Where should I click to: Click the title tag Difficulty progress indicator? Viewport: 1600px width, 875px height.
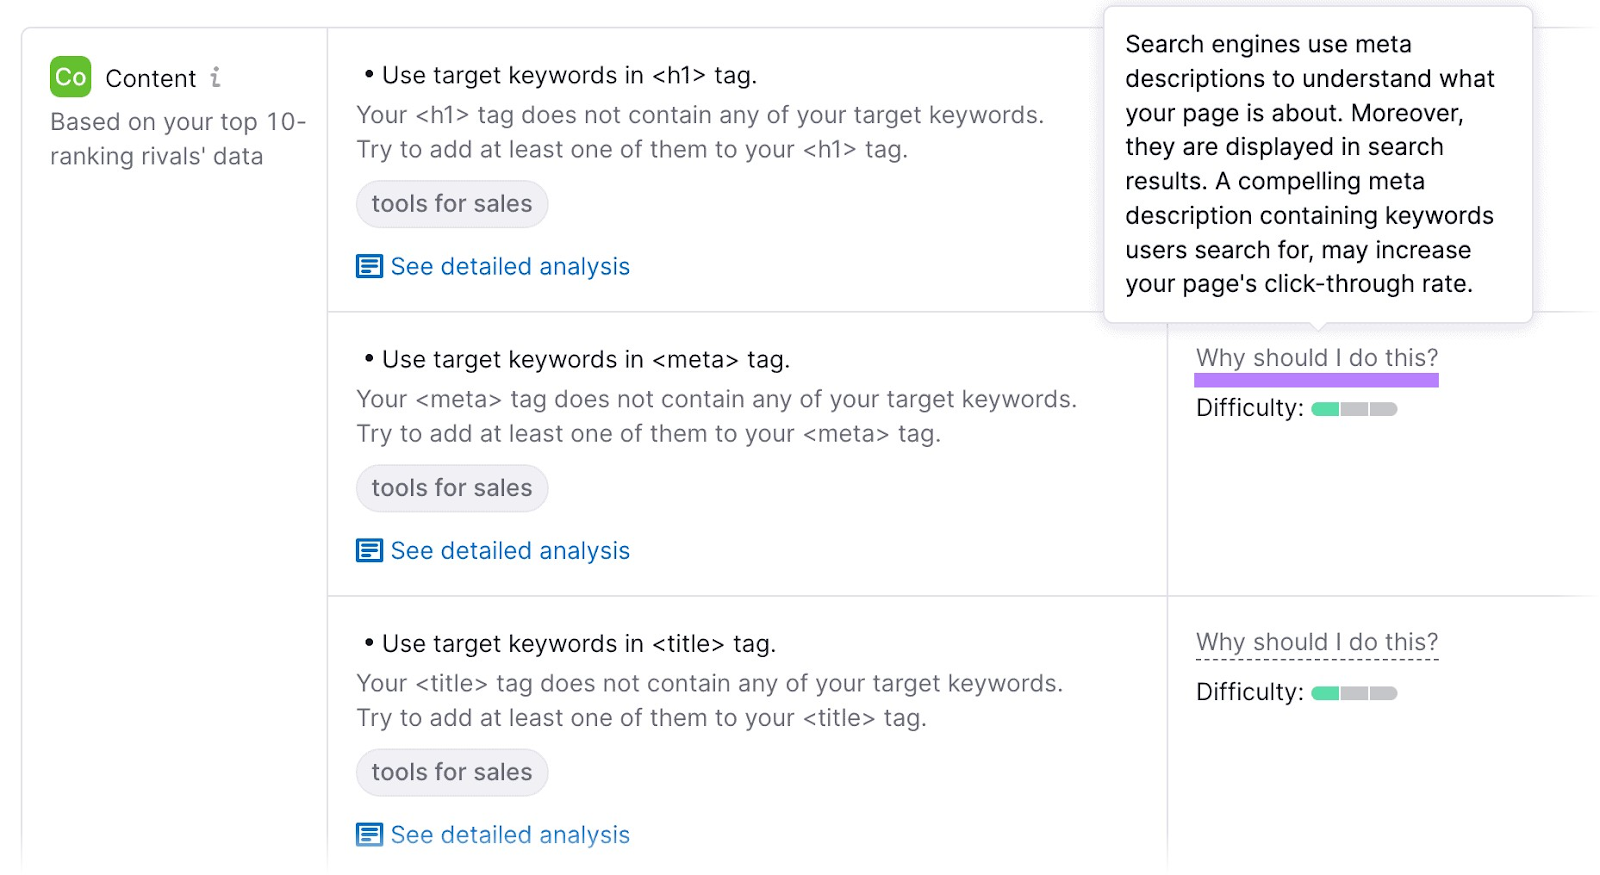(x=1354, y=692)
